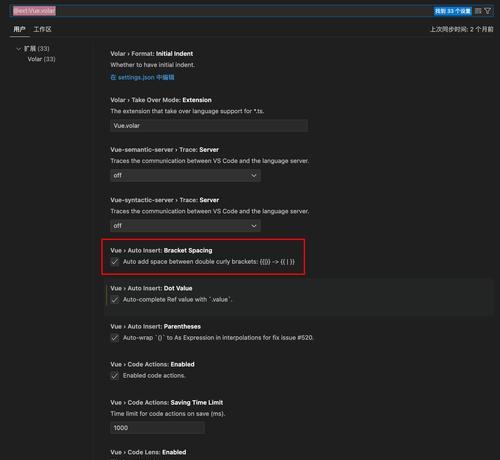Open 在 settings.json 中编辑 link
Viewport: 500px width, 460px height.
(142, 77)
